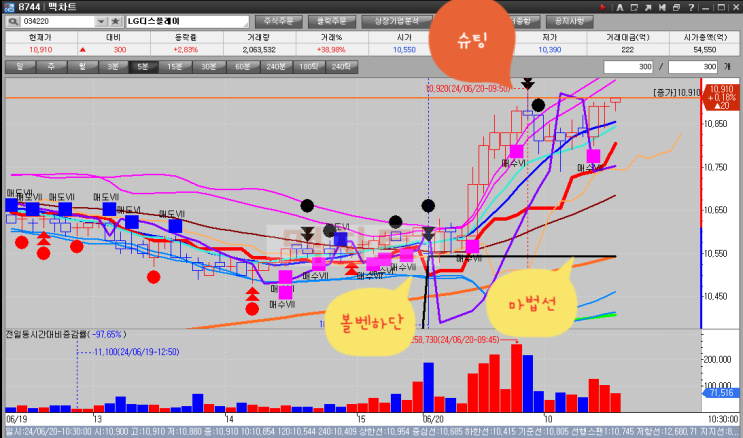Click the 06/20 date axis label
The height and width of the screenshot is (438, 743).
(434, 419)
